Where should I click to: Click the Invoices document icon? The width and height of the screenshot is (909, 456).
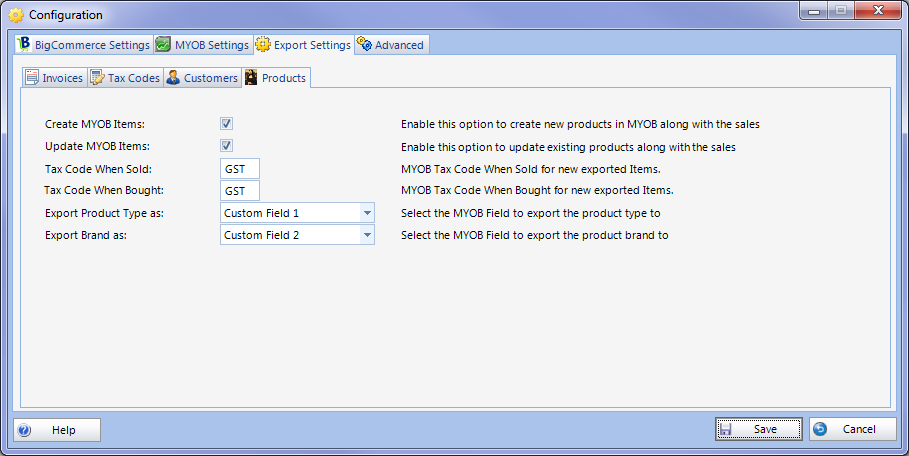(x=32, y=78)
